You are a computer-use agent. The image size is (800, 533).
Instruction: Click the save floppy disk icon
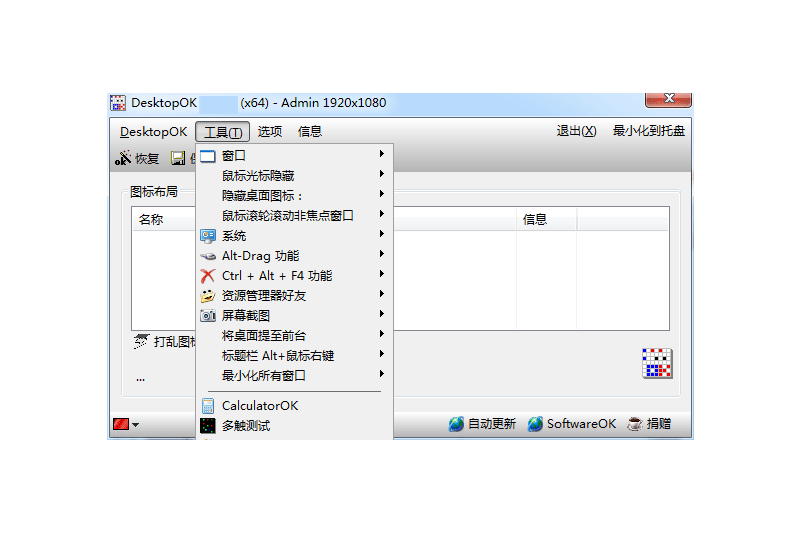[x=178, y=158]
